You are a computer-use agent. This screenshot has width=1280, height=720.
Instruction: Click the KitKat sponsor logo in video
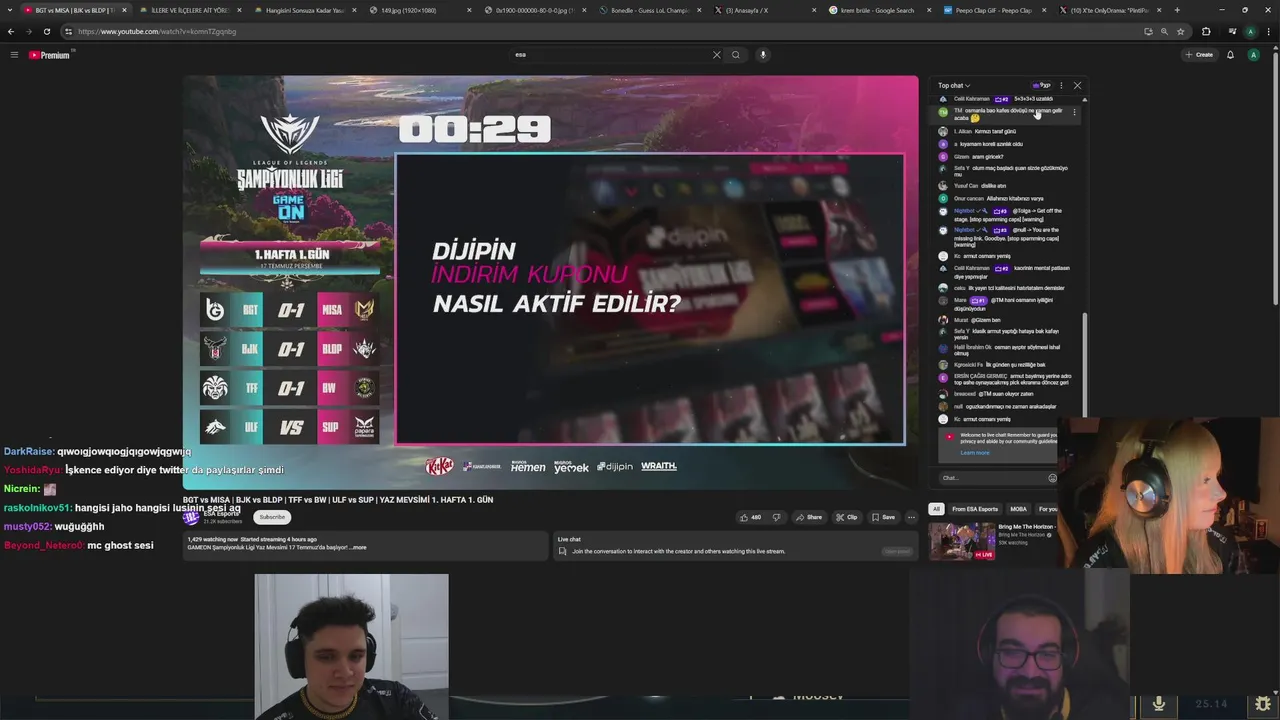(x=439, y=466)
